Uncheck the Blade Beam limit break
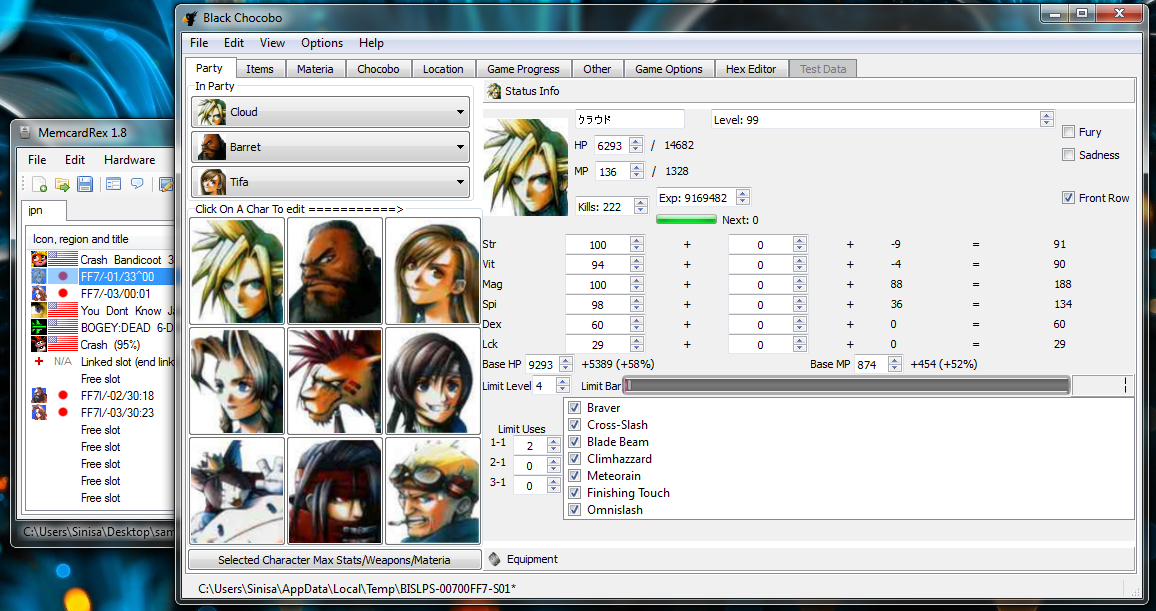The height and width of the screenshot is (611, 1156). coord(575,441)
